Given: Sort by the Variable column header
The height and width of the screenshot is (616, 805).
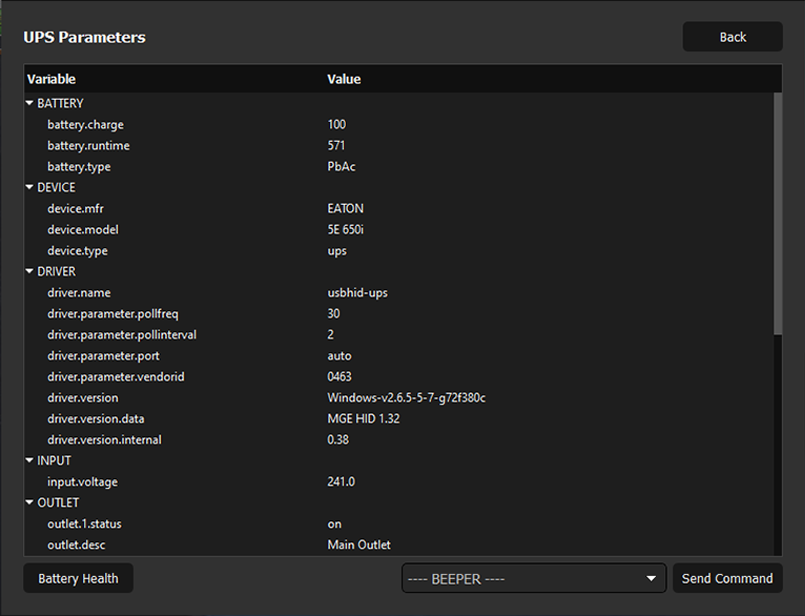Looking at the screenshot, I should click(52, 79).
